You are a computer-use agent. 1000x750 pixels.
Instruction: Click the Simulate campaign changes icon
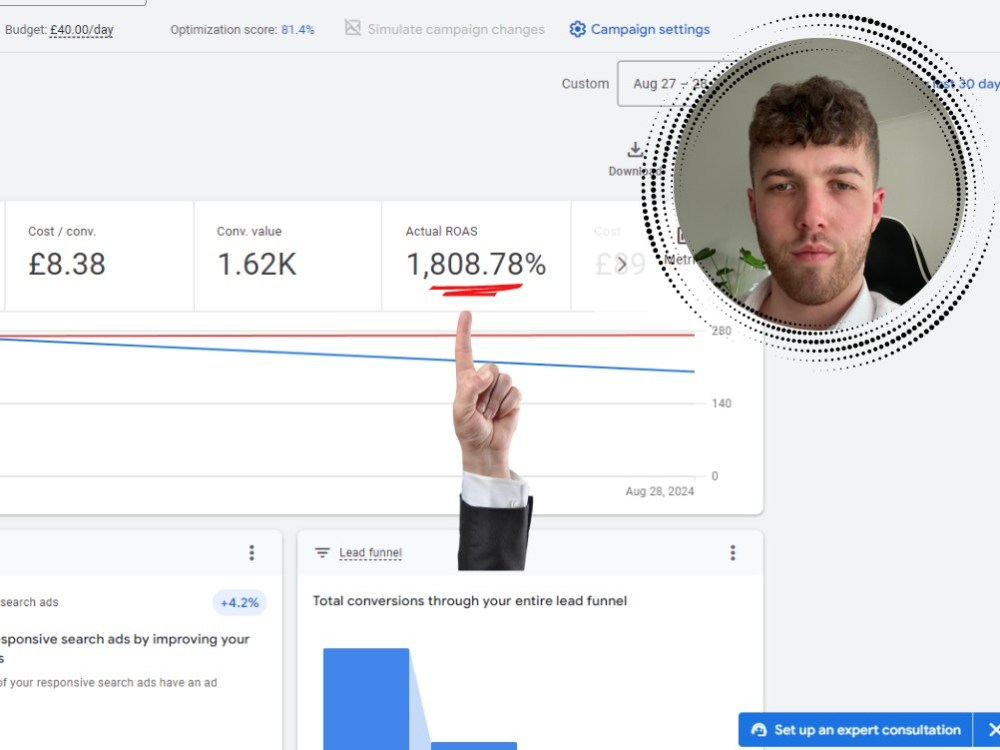click(353, 27)
